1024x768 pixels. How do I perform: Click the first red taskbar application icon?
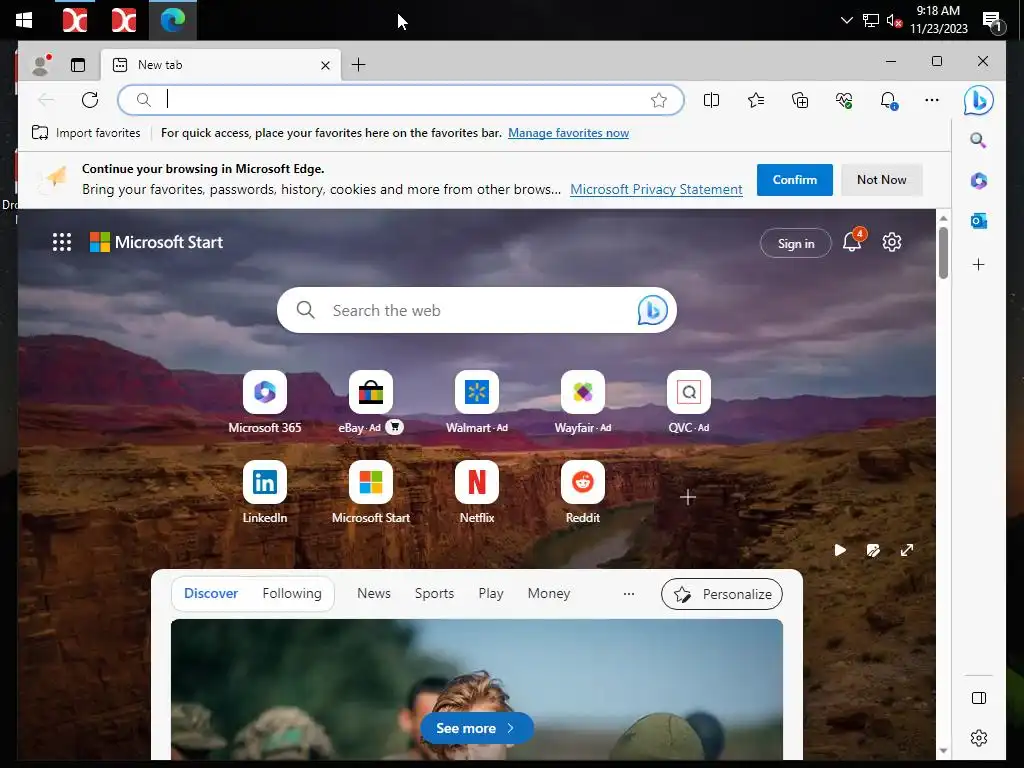[74, 20]
